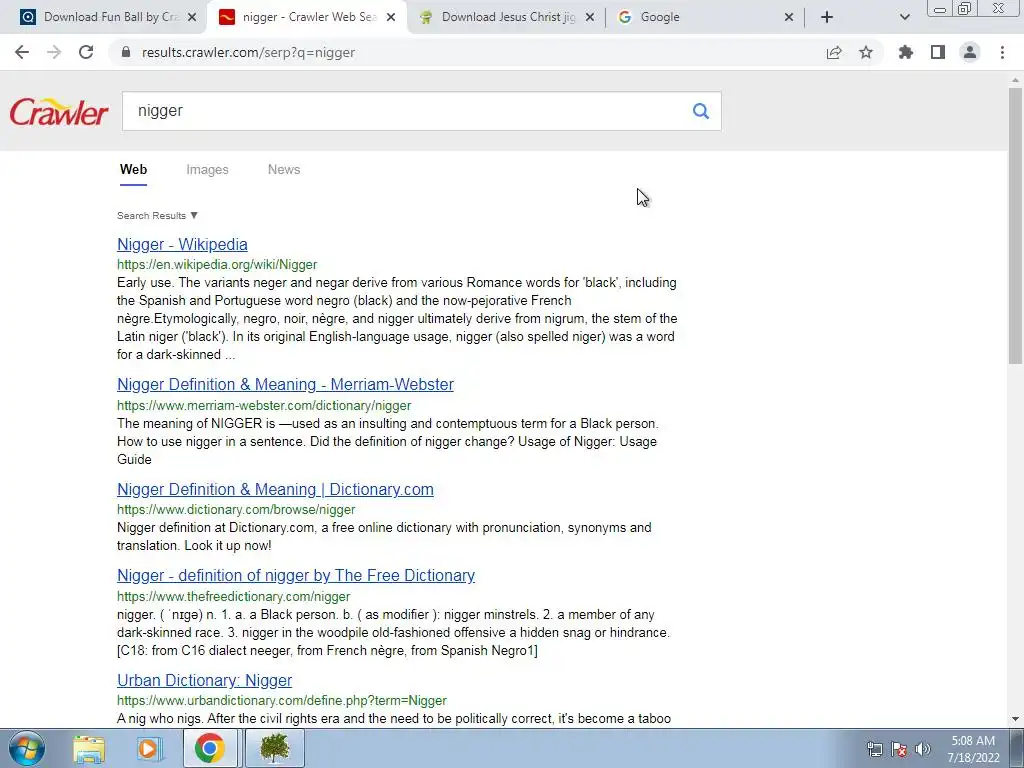
Task: Open File Explorer from the taskbar
Action: (x=89, y=749)
